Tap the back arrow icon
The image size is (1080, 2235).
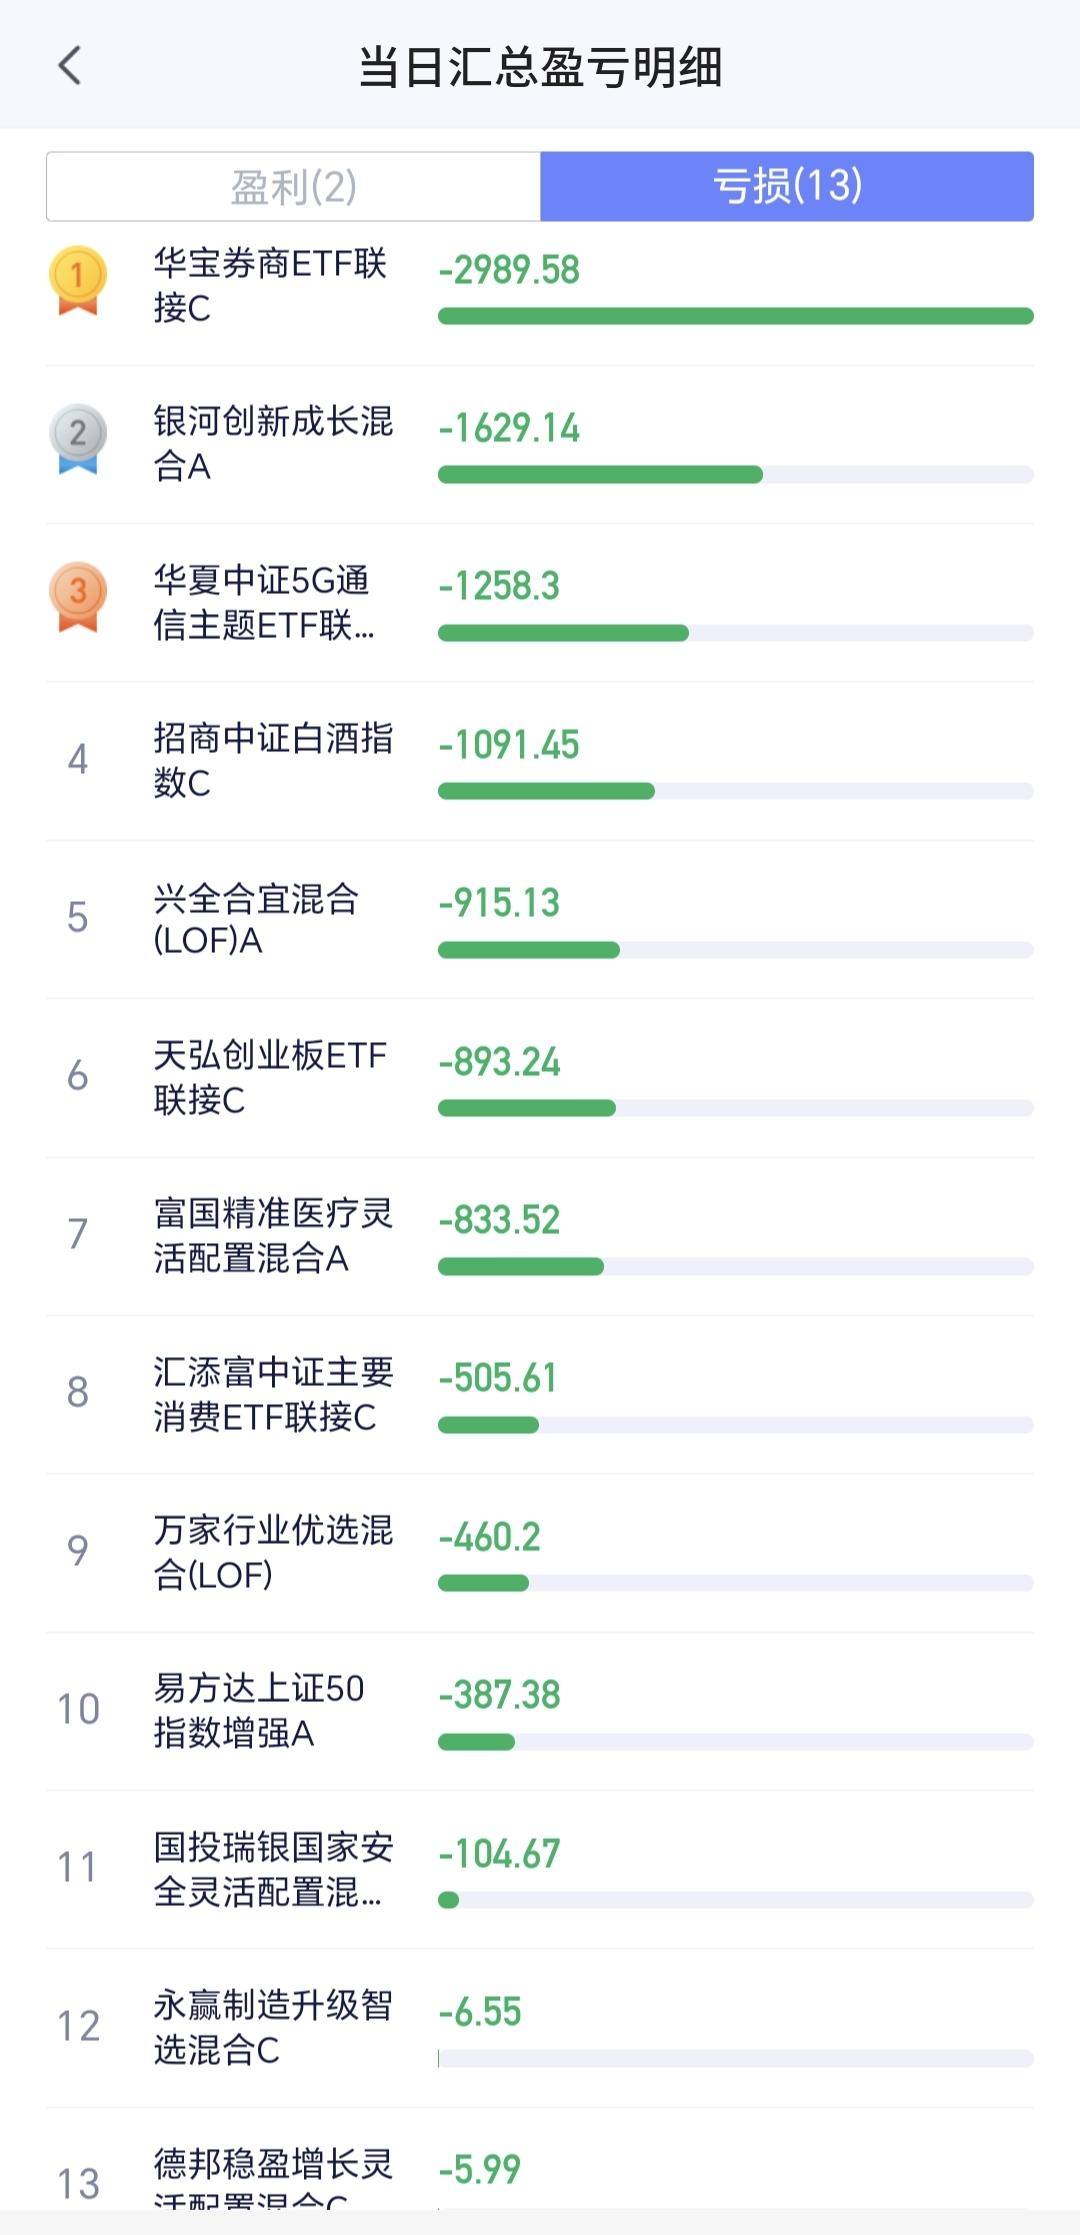click(x=69, y=67)
